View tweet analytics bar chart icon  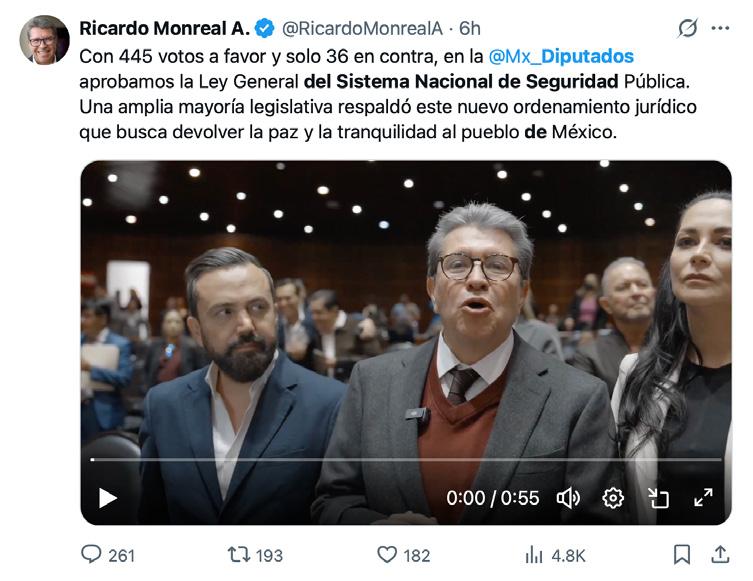point(534,555)
